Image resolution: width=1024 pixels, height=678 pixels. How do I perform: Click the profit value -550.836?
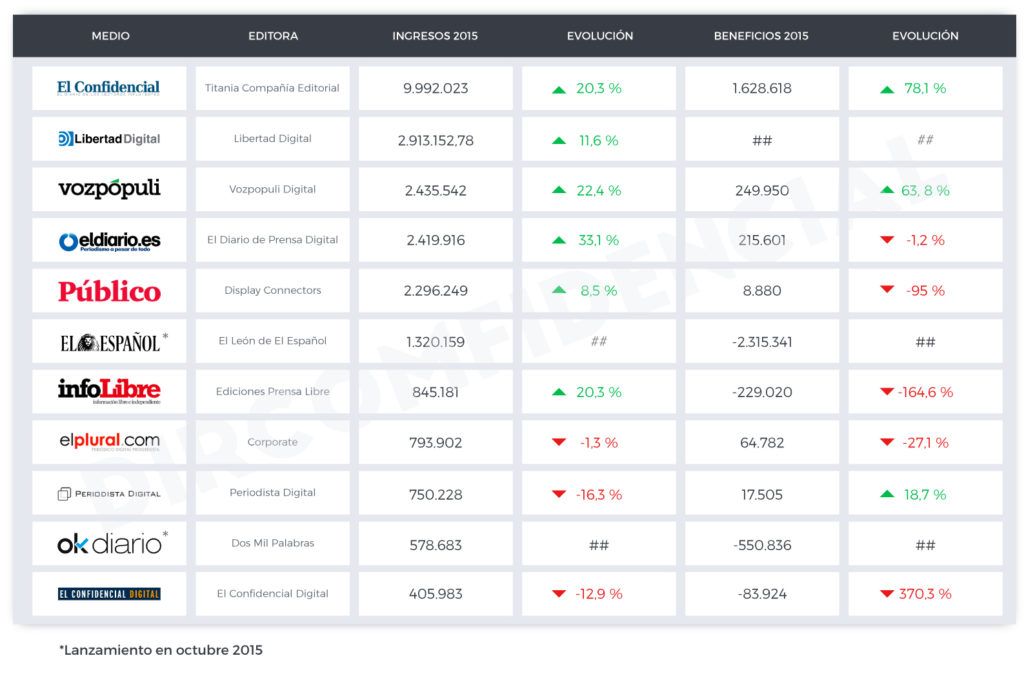[x=762, y=545]
